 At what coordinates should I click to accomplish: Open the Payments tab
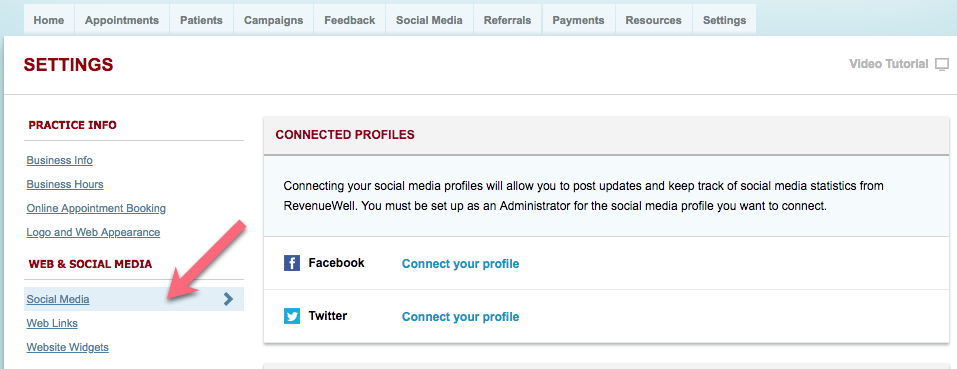click(579, 20)
